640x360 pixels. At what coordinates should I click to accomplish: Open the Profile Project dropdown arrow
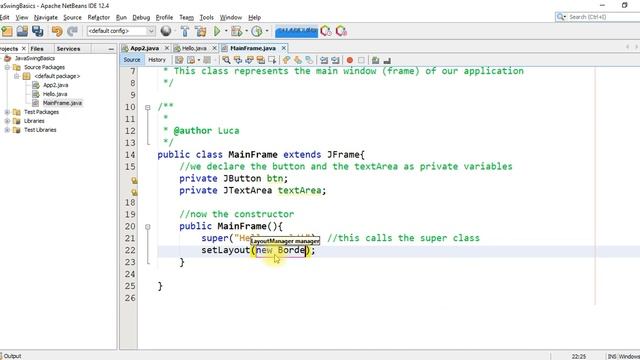267,31
